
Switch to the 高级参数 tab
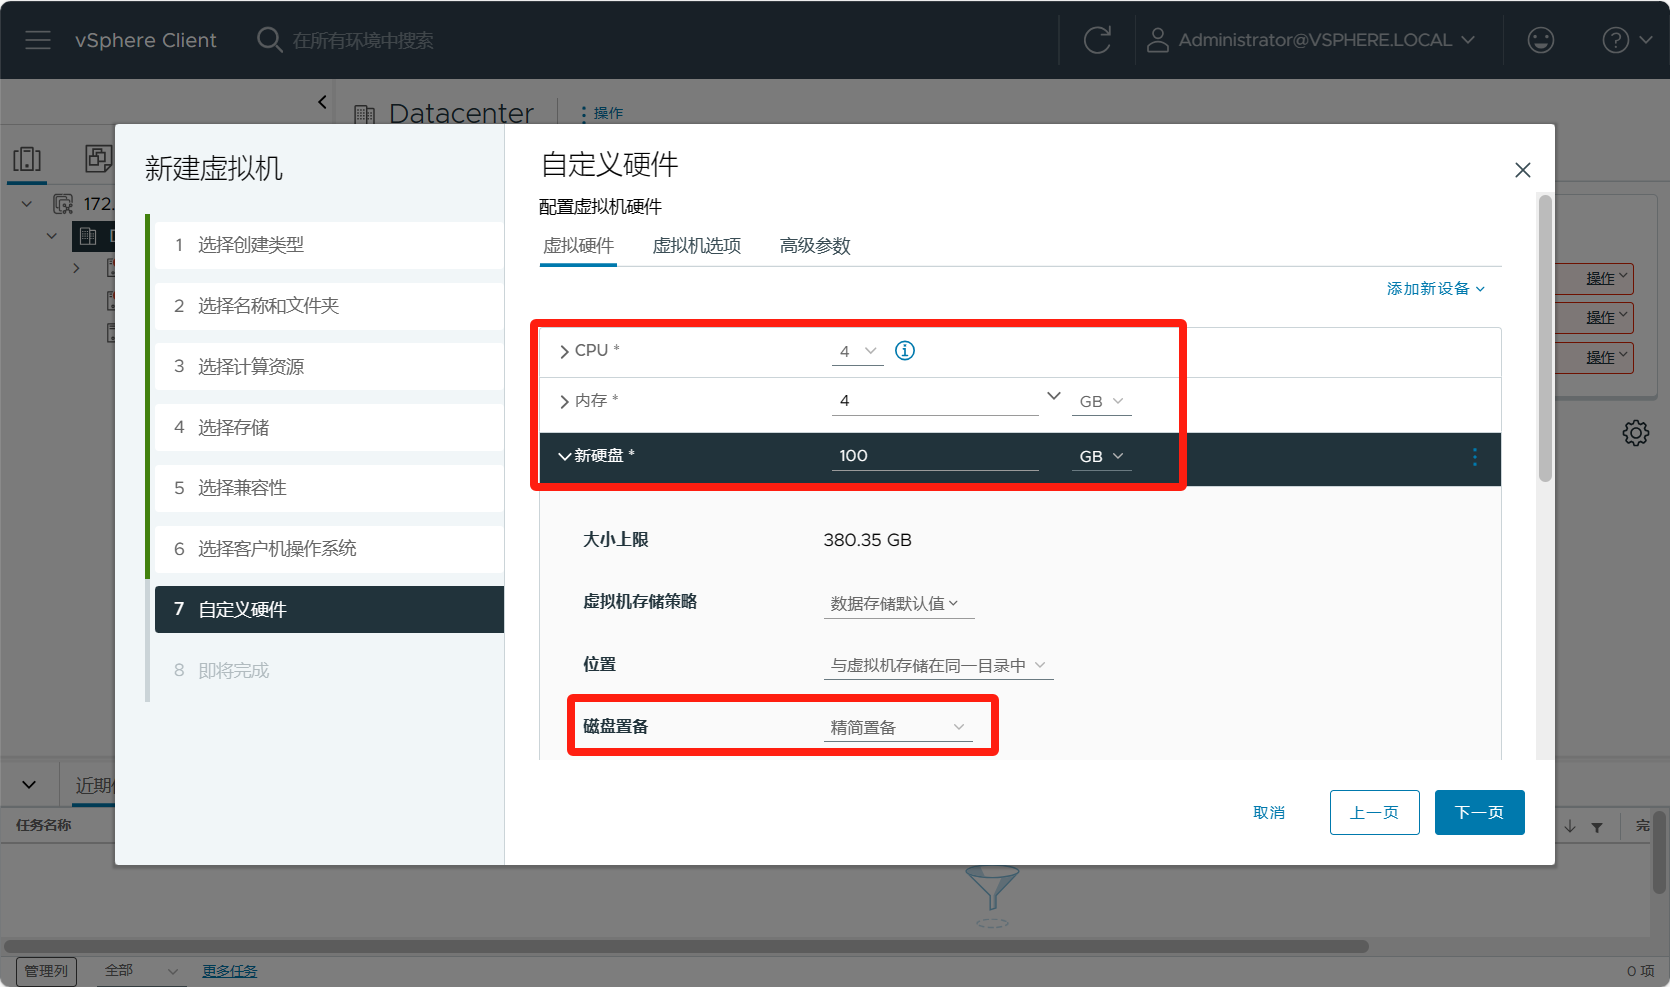(x=814, y=246)
